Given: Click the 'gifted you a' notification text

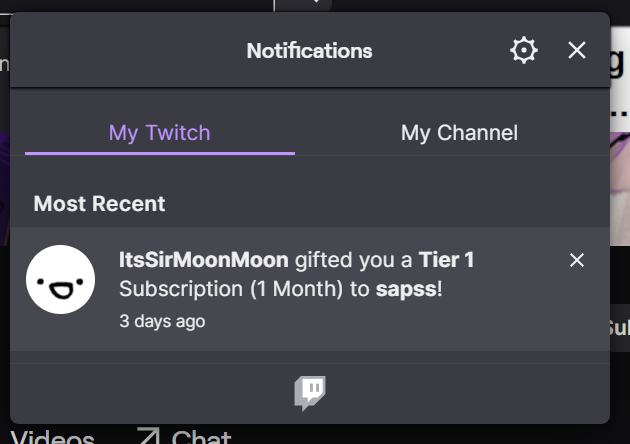Looking at the screenshot, I should pyautogui.click(x=354, y=261).
